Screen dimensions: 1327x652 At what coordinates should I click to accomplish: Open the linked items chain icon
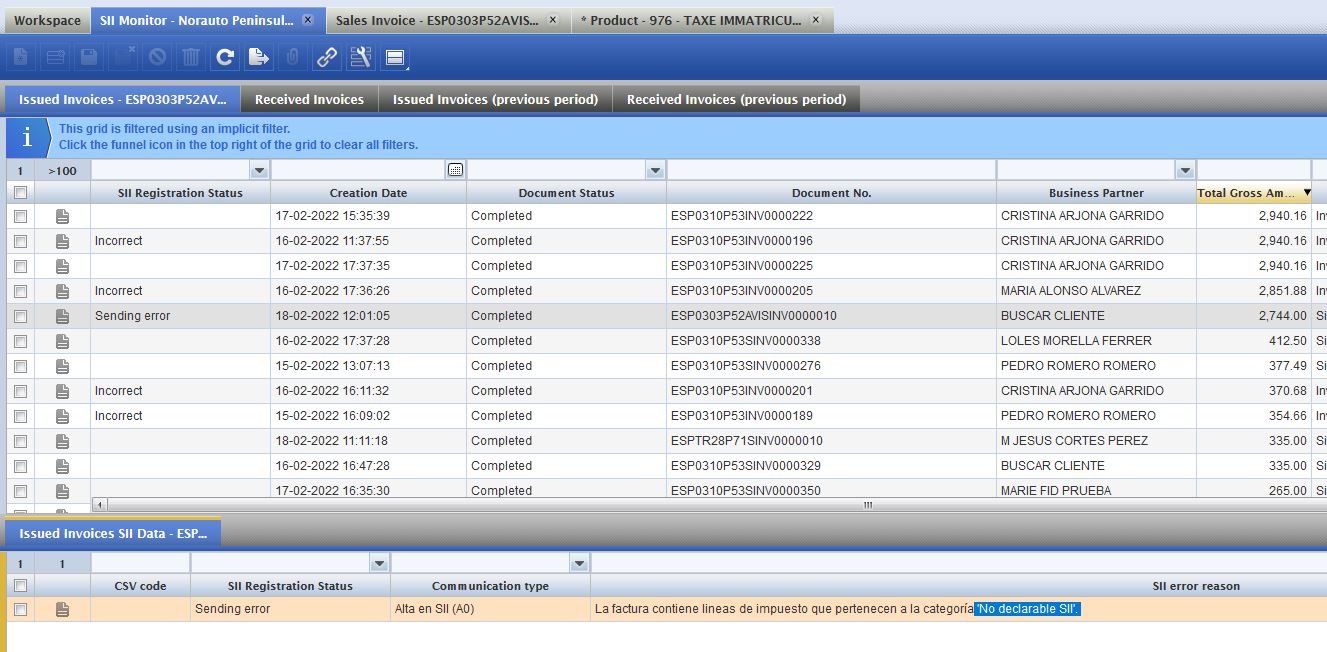327,58
